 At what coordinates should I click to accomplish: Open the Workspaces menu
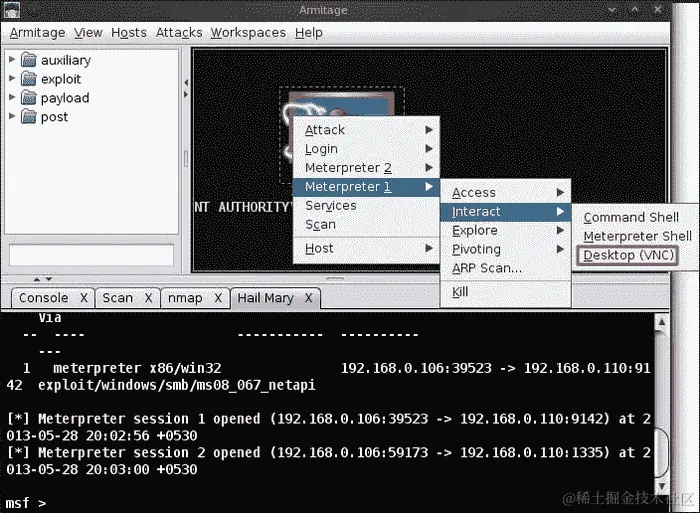tap(248, 33)
